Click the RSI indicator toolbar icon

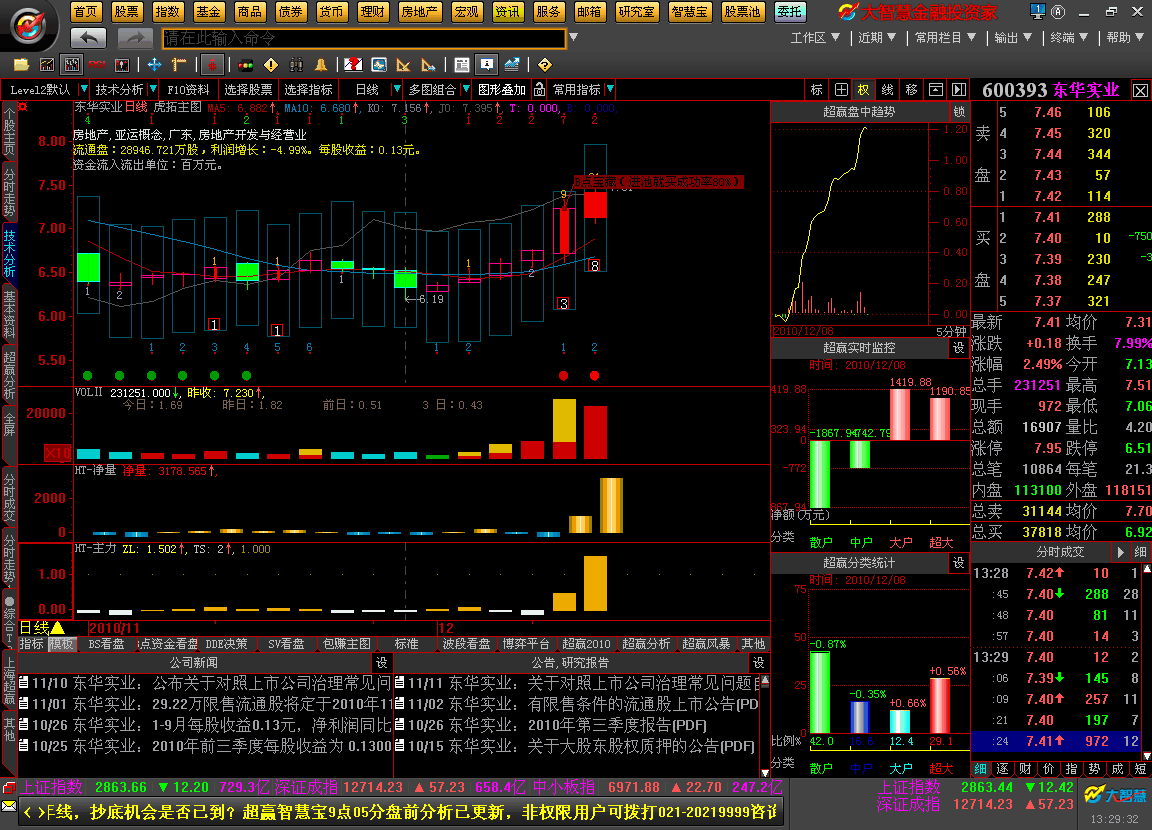tap(97, 65)
